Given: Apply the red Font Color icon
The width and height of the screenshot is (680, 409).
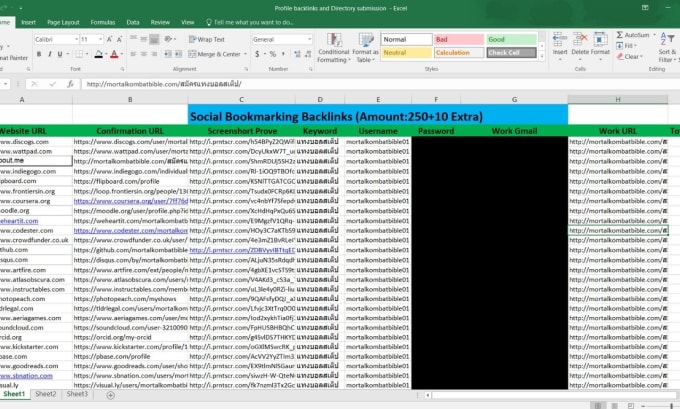Looking at the screenshot, I should click(114, 54).
